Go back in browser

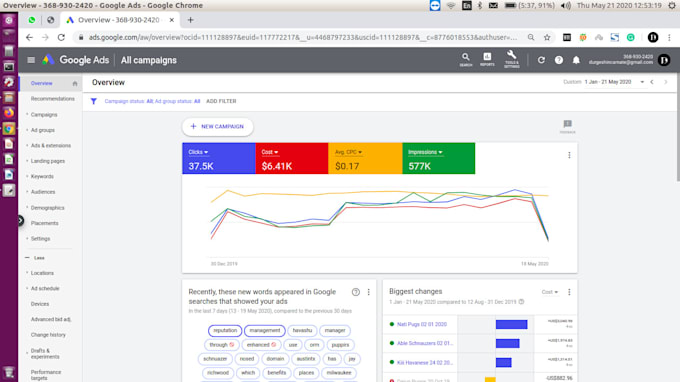click(x=29, y=38)
